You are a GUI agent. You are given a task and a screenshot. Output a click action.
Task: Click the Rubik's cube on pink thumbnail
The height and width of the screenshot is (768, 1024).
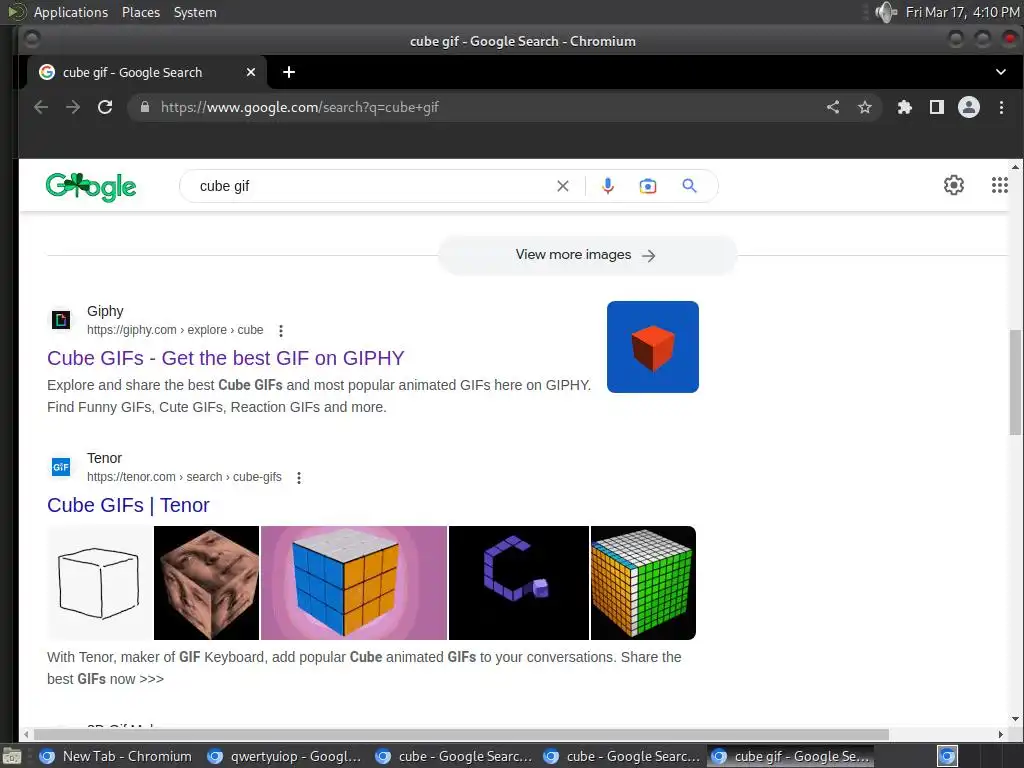click(354, 583)
